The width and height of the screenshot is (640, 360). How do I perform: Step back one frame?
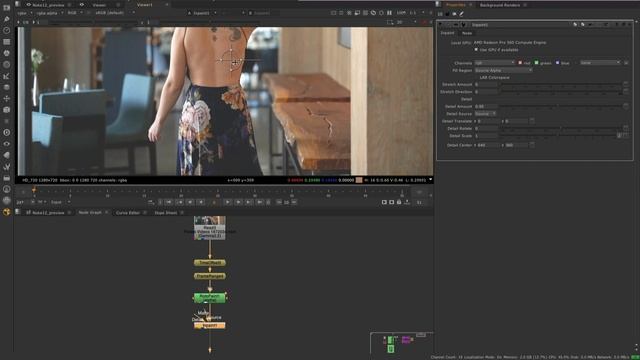190,202
